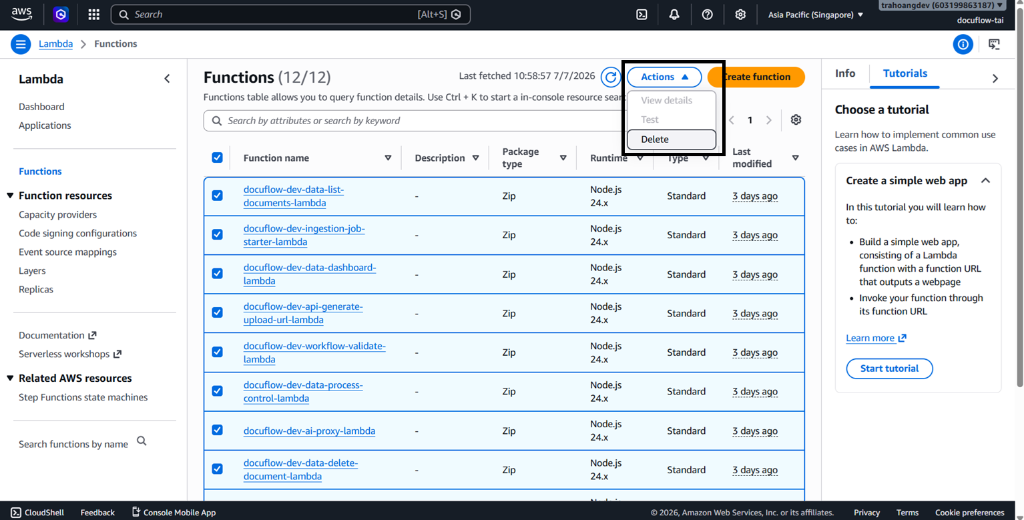
Task: Open the notifications bell
Action: [675, 14]
